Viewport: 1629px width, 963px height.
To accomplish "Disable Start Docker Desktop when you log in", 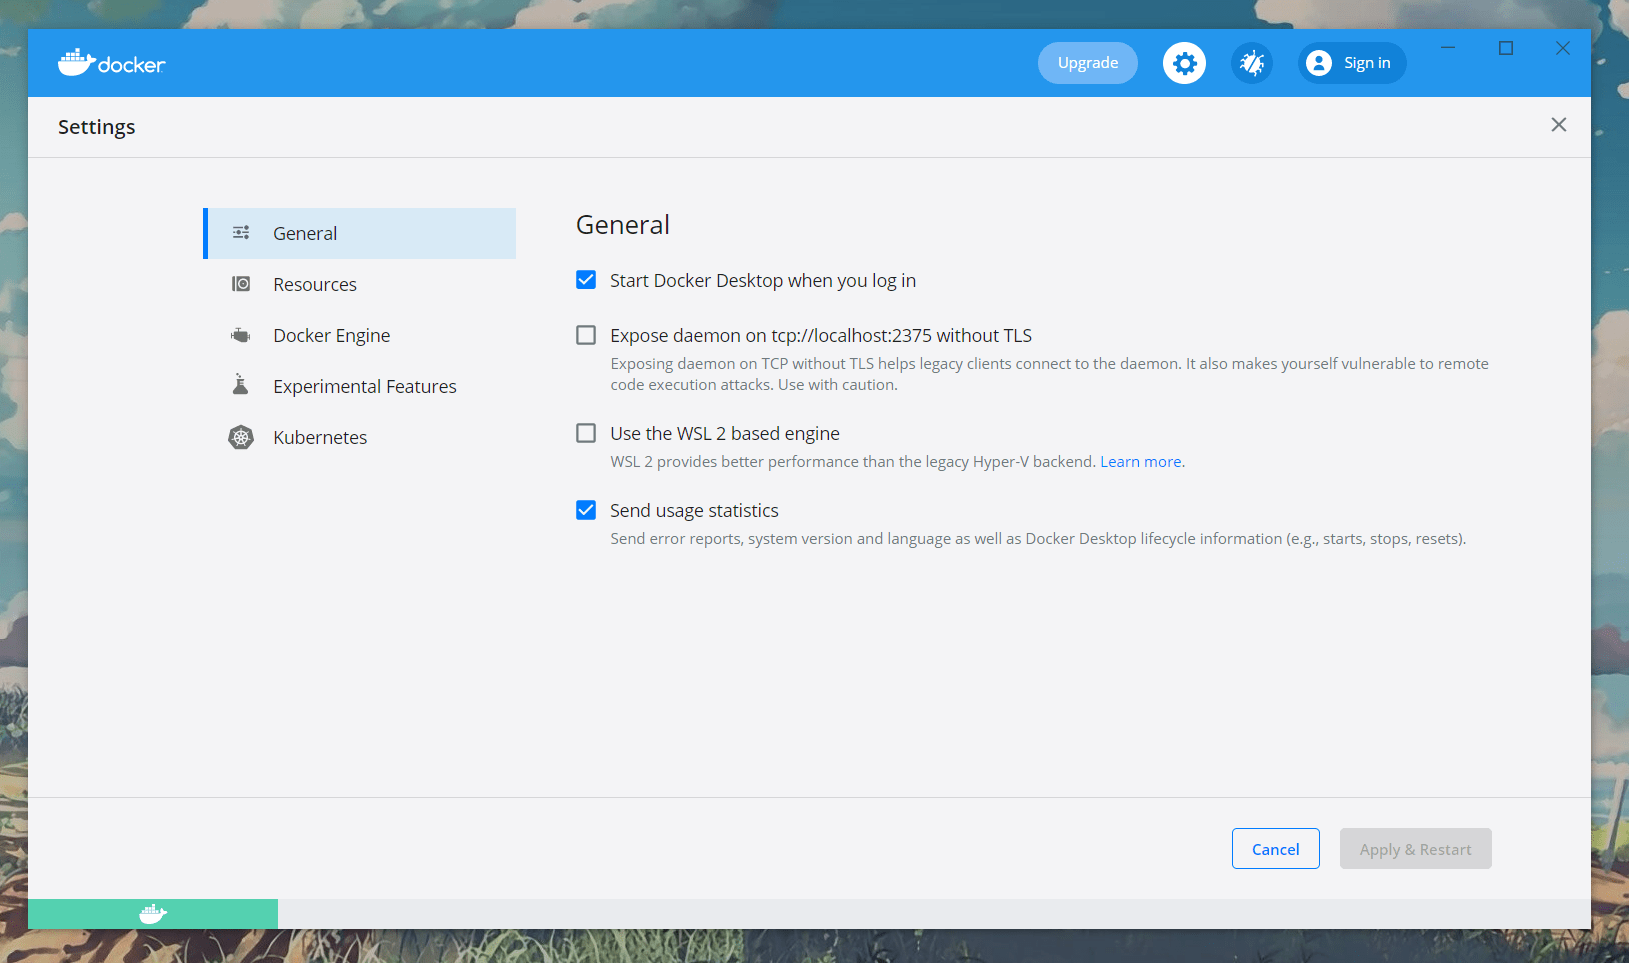I will [586, 280].
